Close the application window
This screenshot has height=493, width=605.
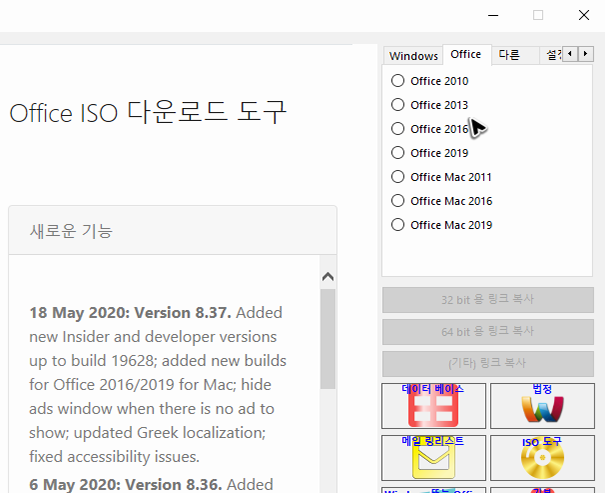click(584, 15)
